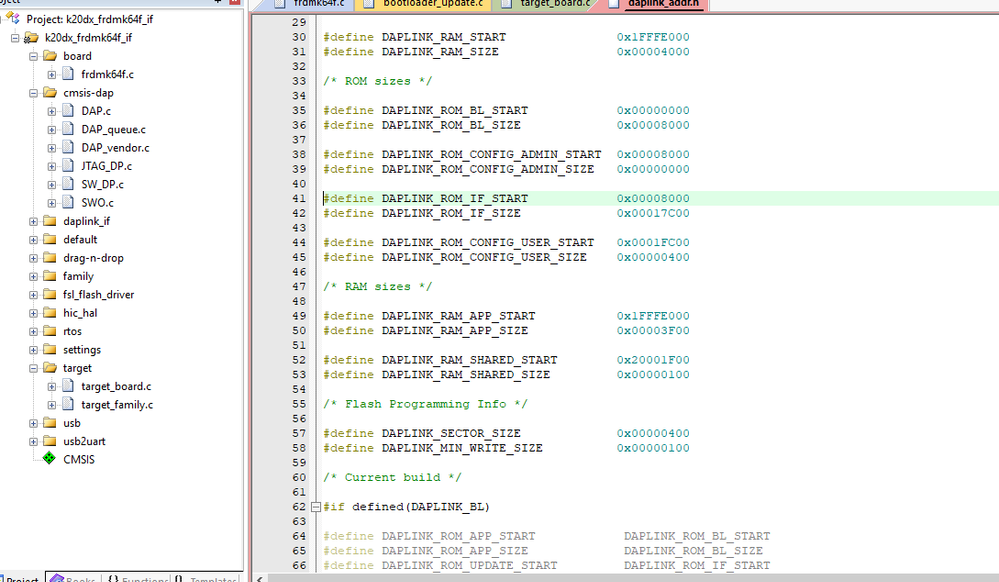Expand the hic_hal folder
This screenshot has width=999, height=582.
coord(33,313)
